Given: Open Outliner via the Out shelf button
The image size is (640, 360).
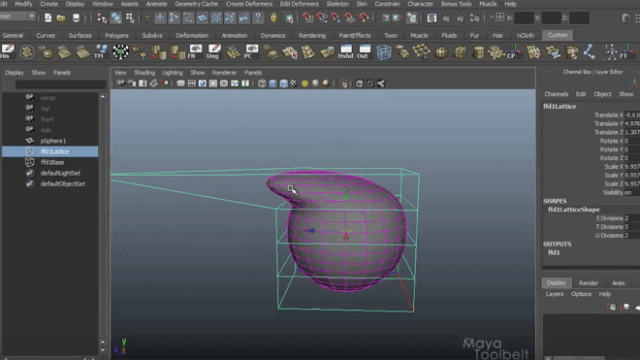Looking at the screenshot, I should [363, 52].
